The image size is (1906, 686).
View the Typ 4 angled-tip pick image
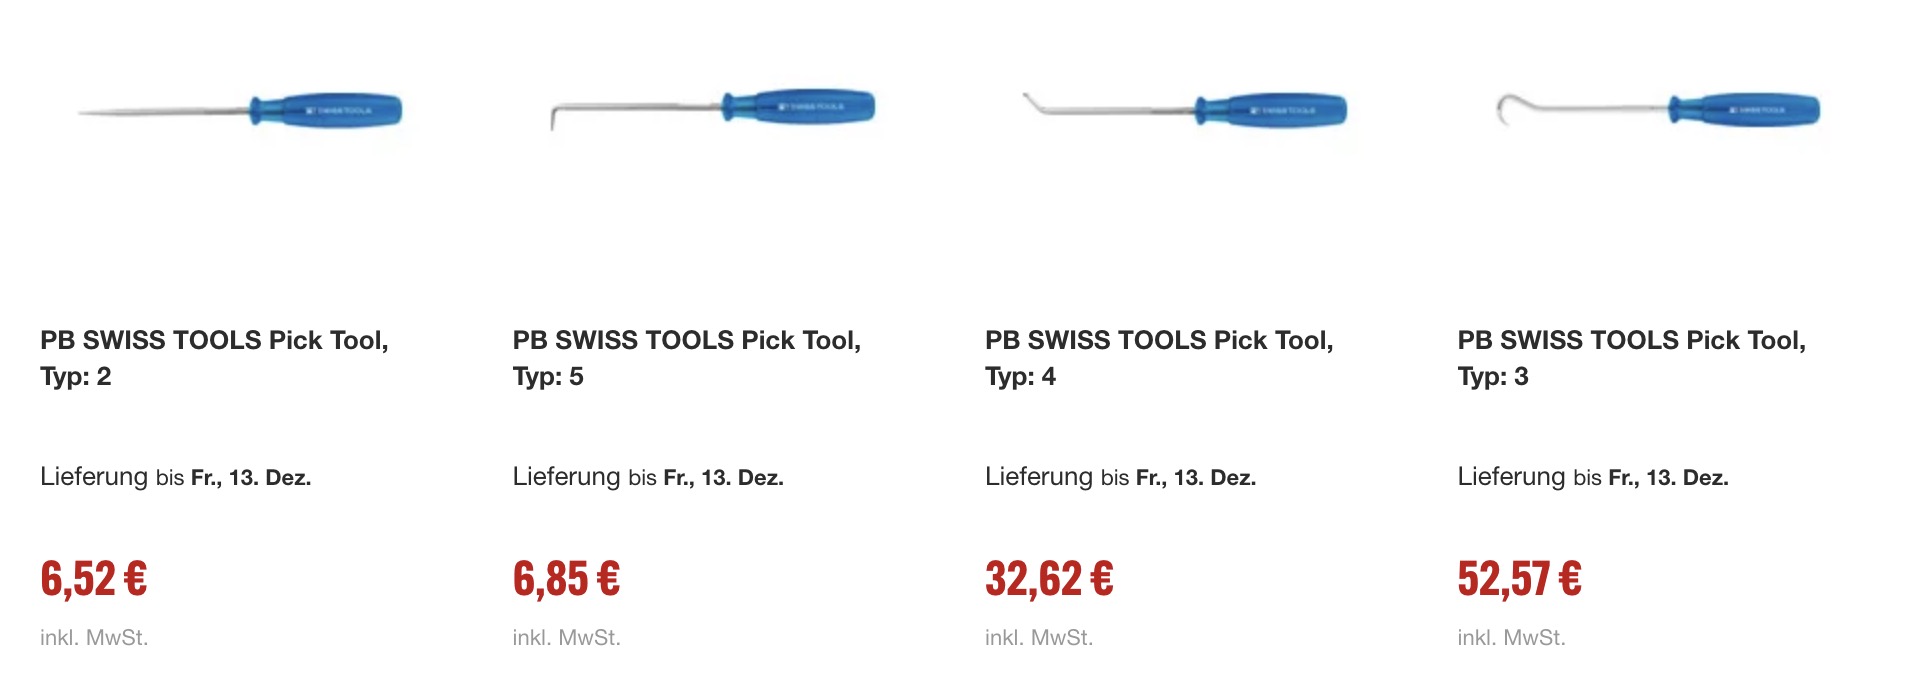[x=1185, y=108]
